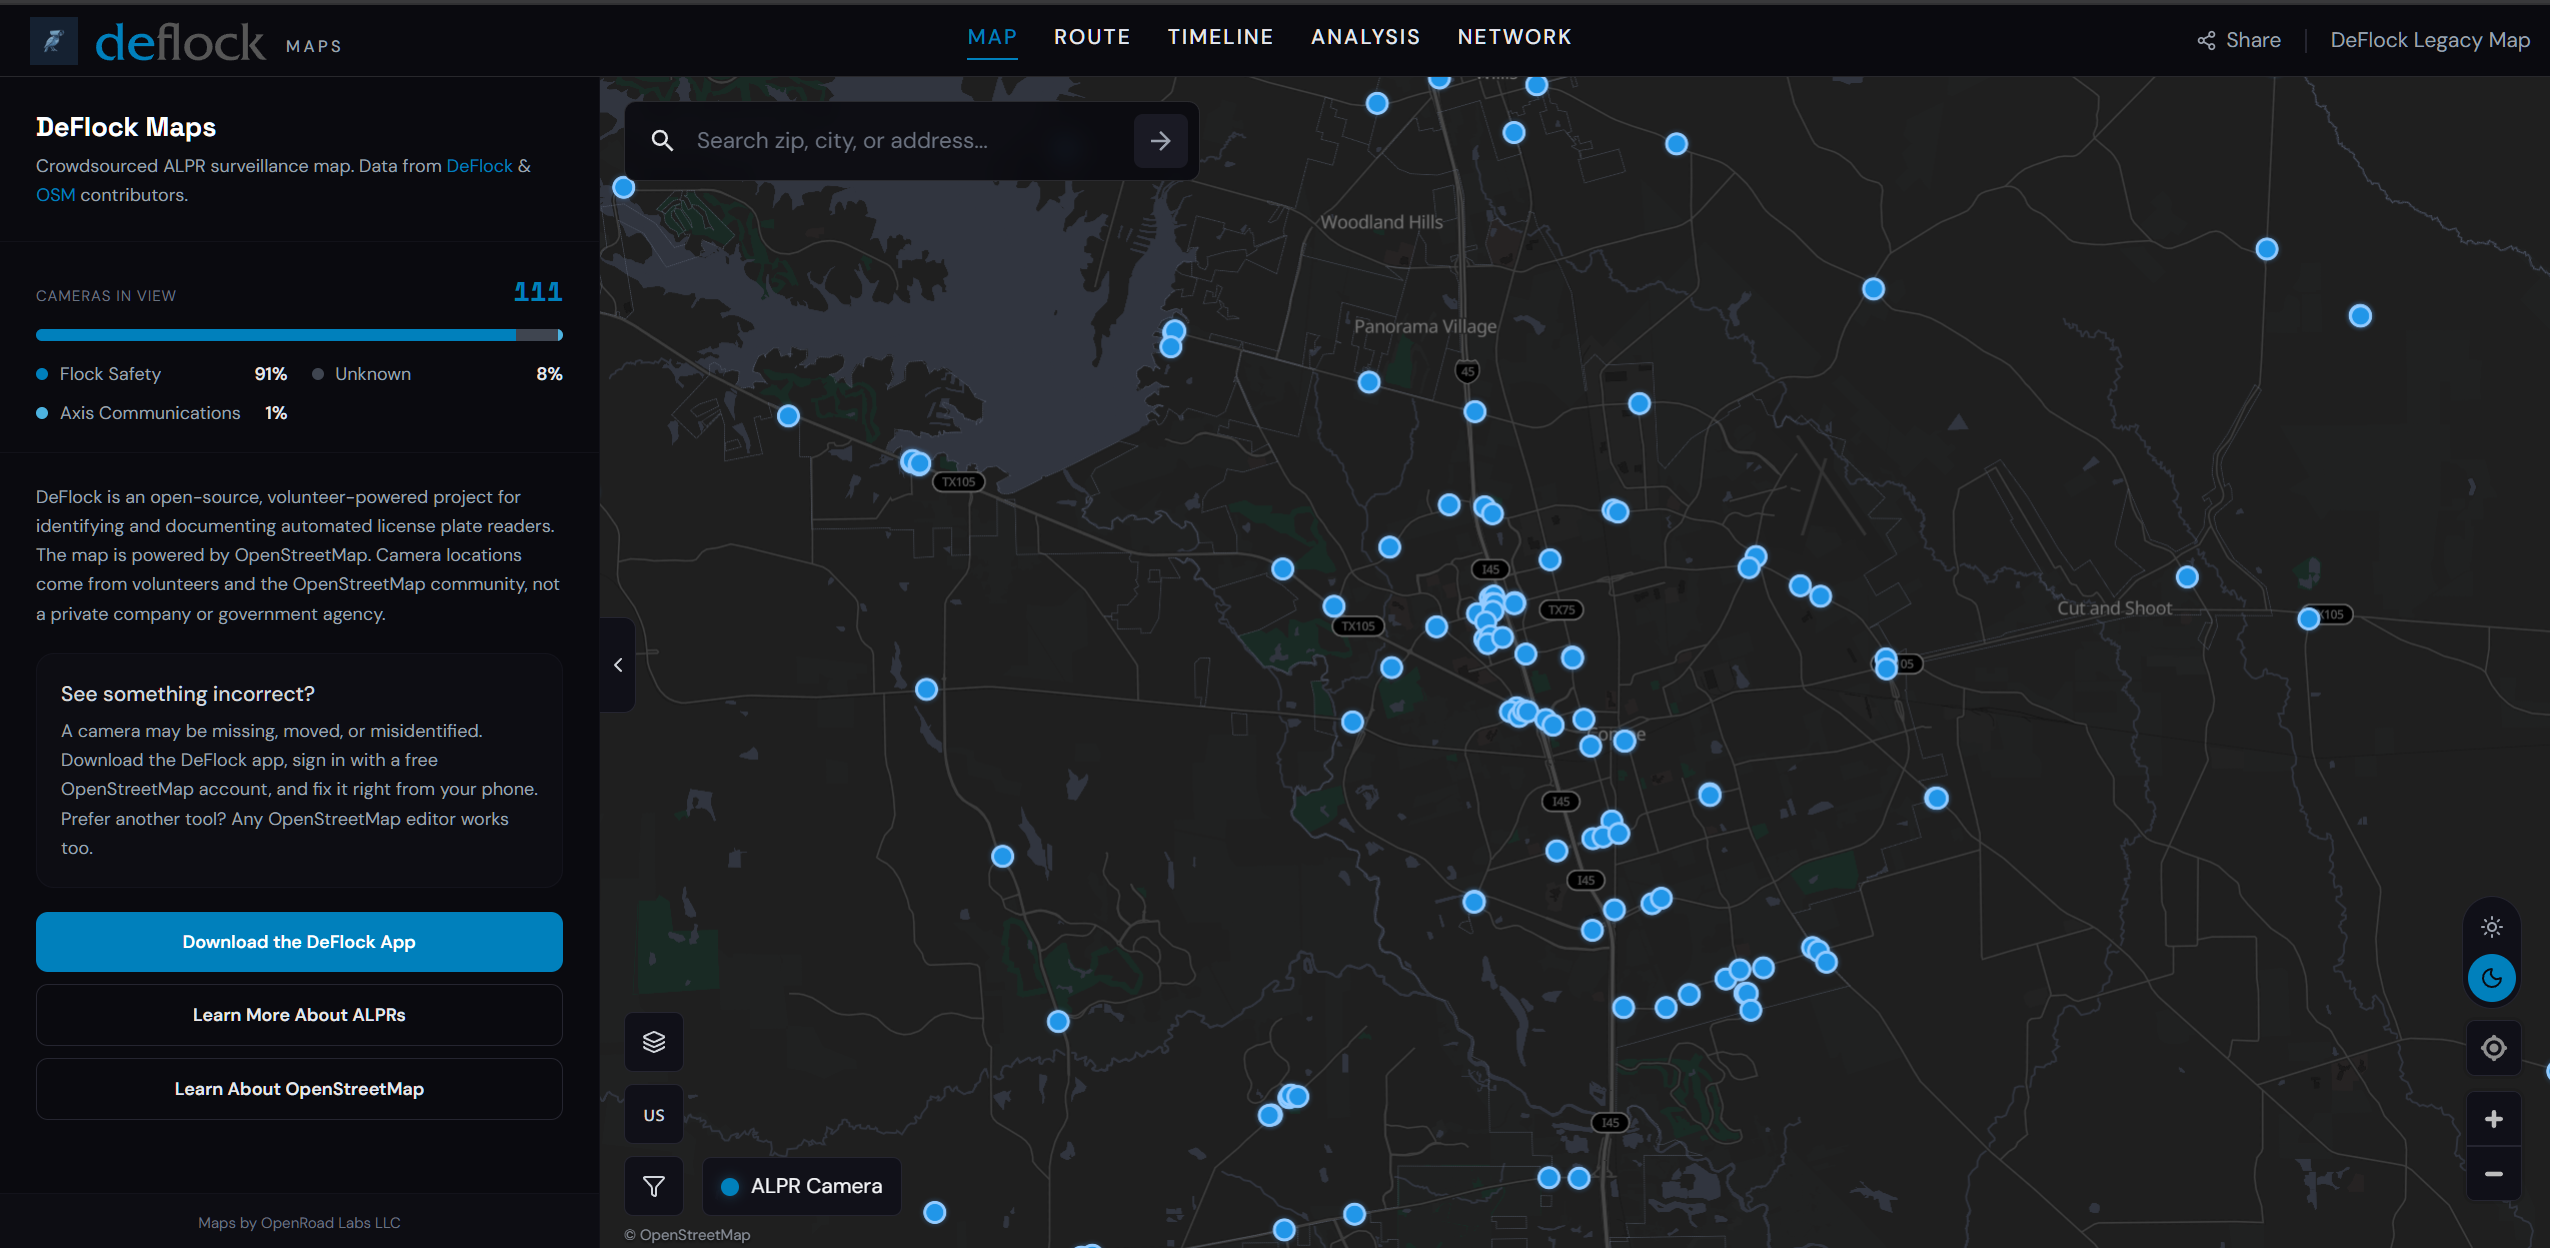Switch to light mode sun icon
2550x1248 pixels.
coord(2492,927)
